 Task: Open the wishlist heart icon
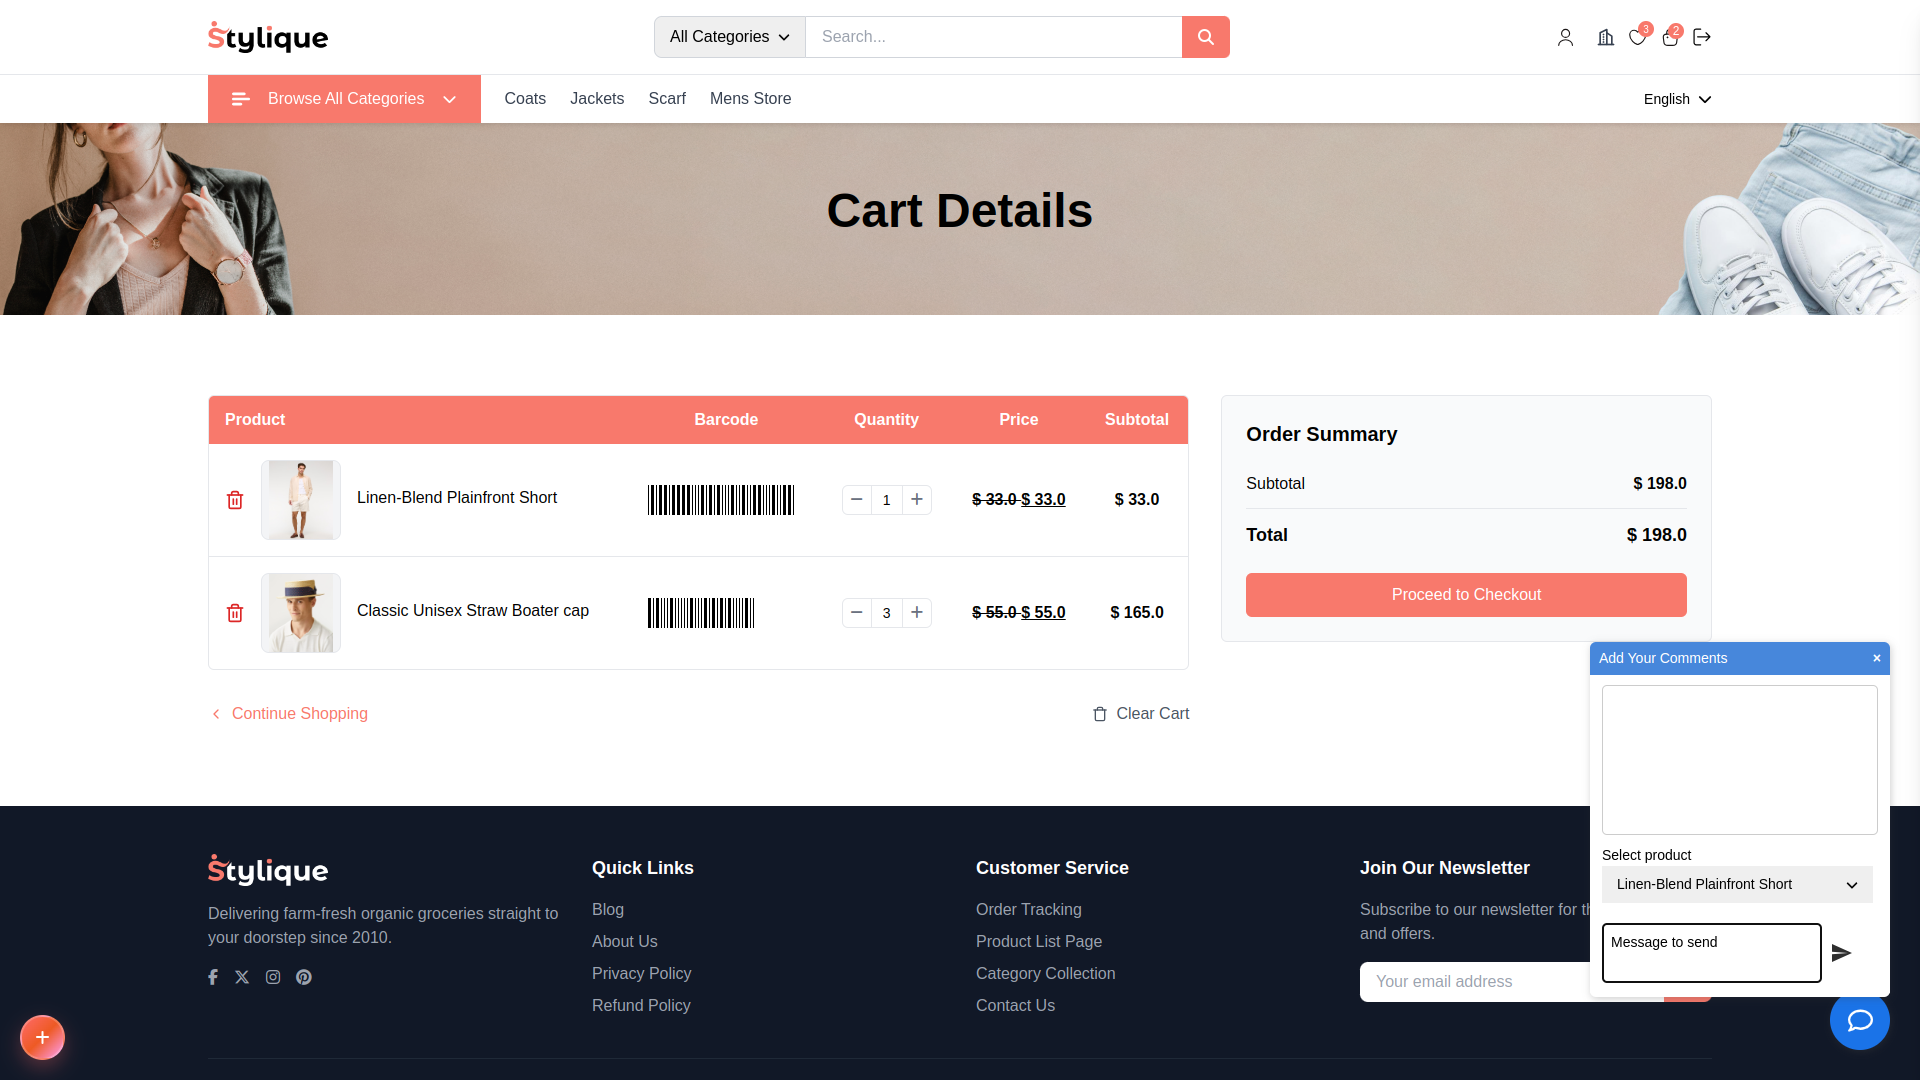pos(1637,37)
